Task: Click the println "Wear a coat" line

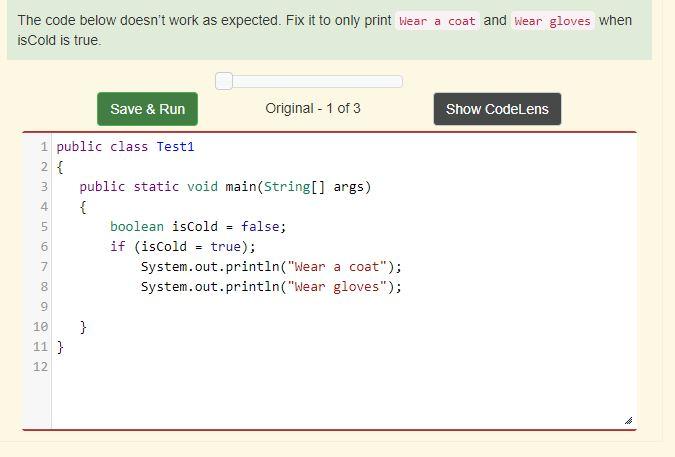Action: pyautogui.click(x=271, y=267)
